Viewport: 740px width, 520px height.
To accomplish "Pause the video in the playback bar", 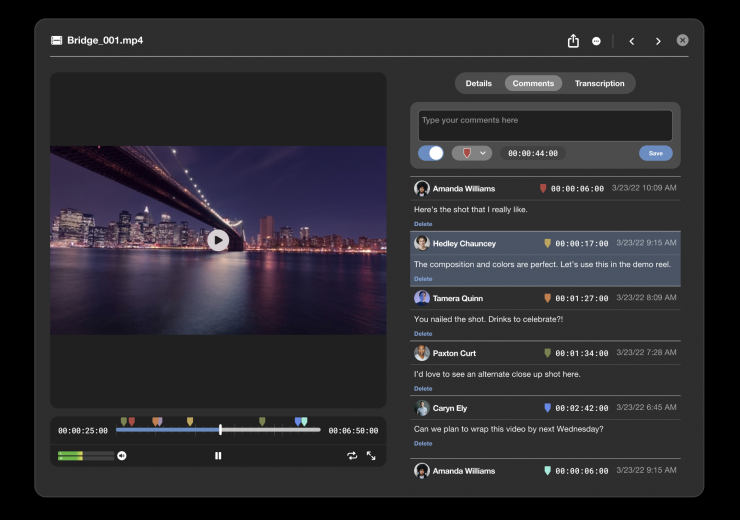I will (218, 456).
